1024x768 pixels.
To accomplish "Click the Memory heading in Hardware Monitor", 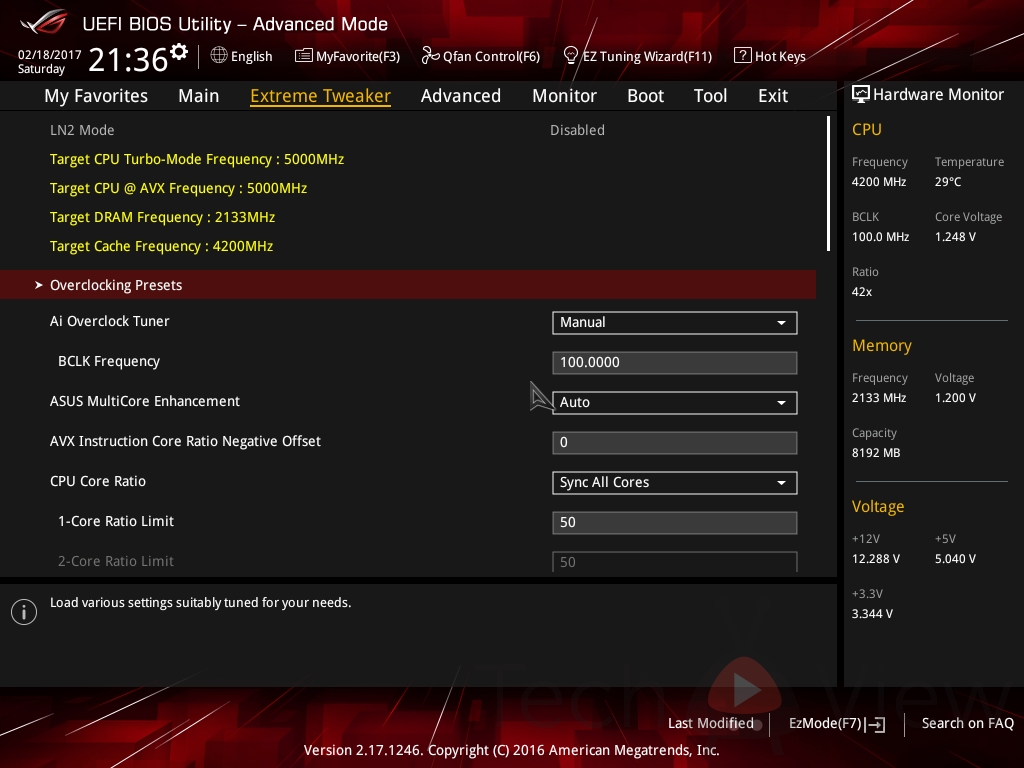I will [882, 345].
